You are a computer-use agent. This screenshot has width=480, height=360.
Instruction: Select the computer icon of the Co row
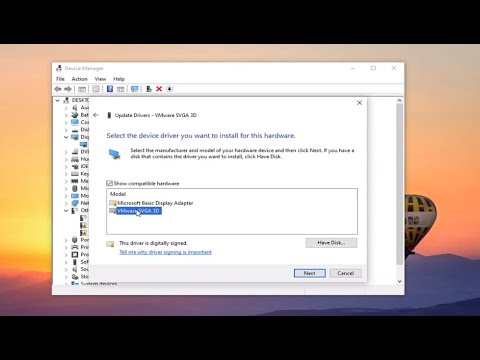[x=75, y=122]
